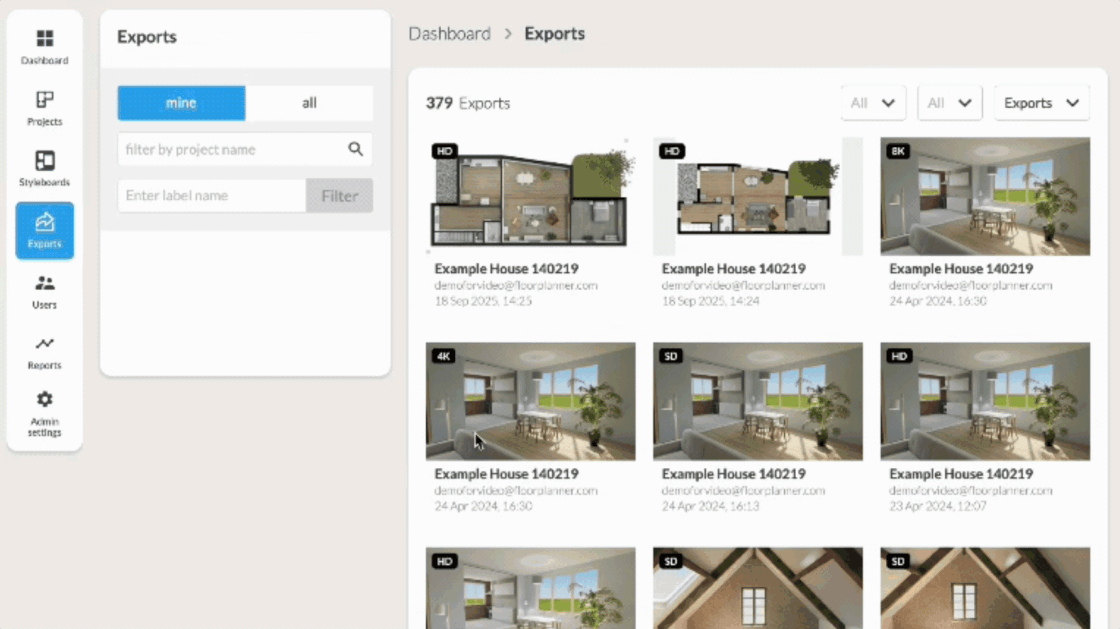Expand the second All dropdown
Screen dimensions: 1120x629
pyautogui.click(x=949, y=103)
